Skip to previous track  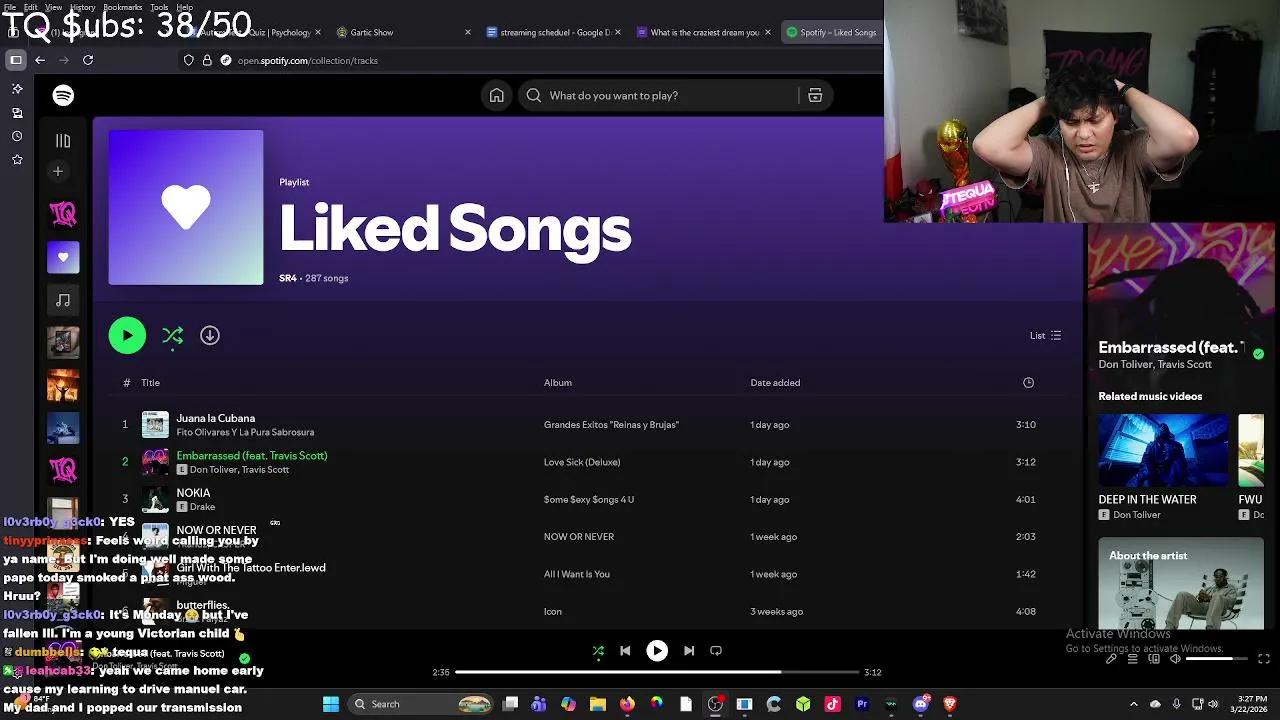625,650
